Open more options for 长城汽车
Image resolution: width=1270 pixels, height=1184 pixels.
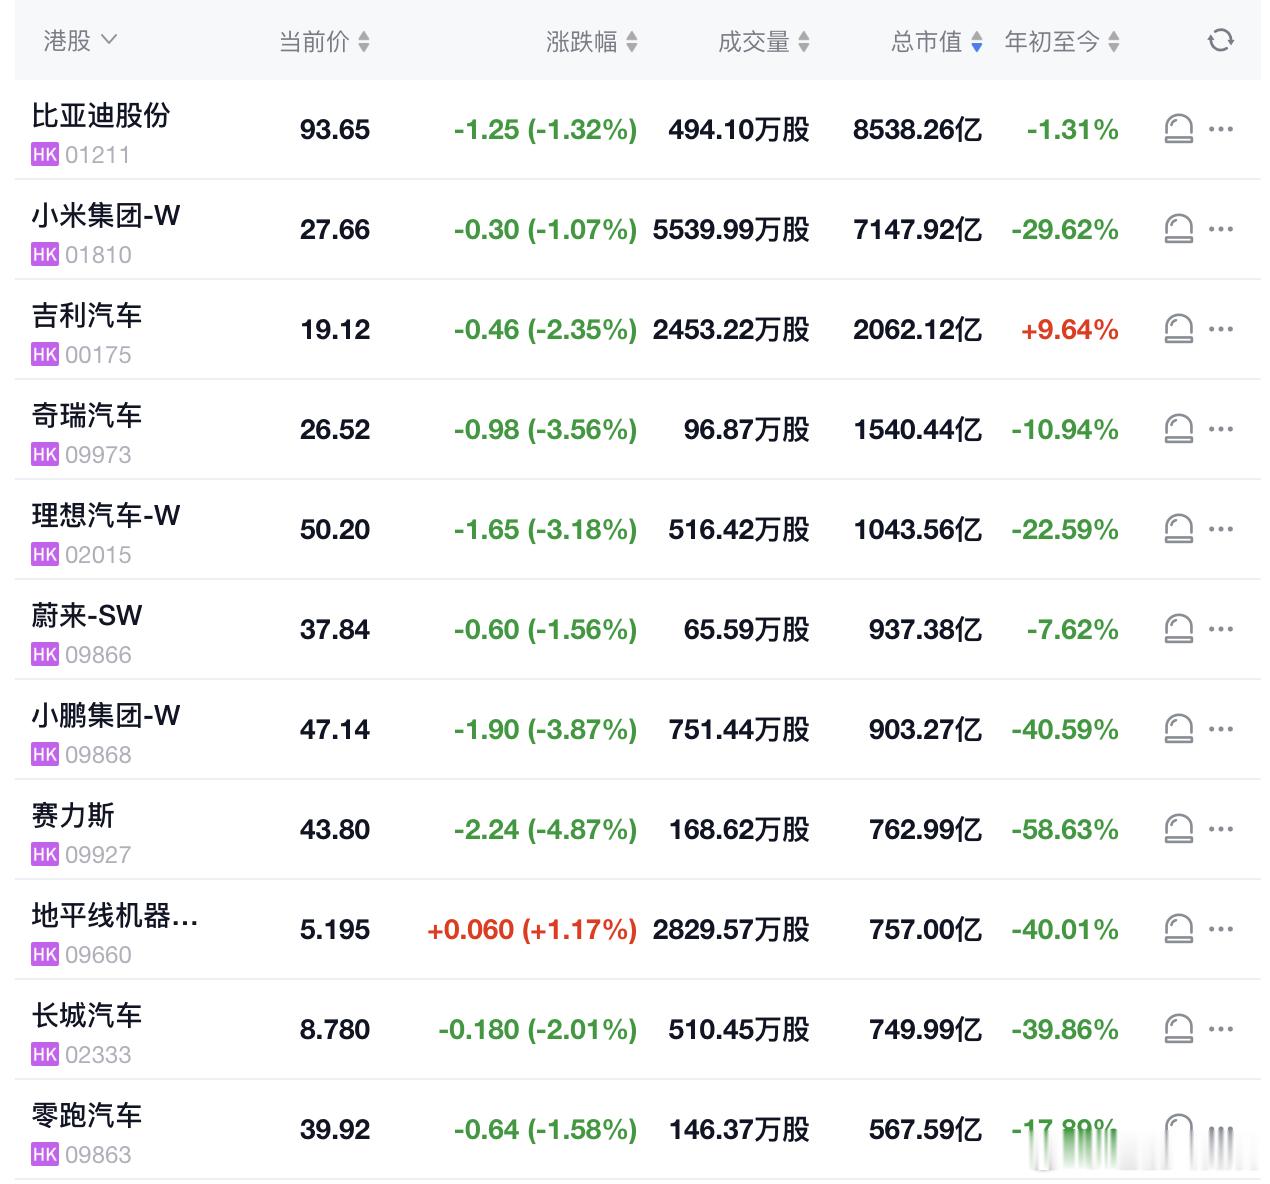tap(1221, 1029)
